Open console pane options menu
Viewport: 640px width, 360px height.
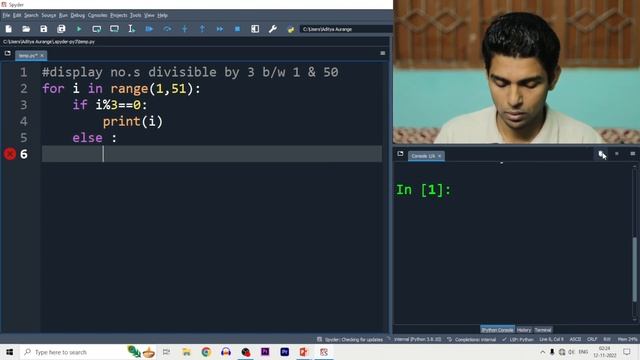(x=633, y=154)
